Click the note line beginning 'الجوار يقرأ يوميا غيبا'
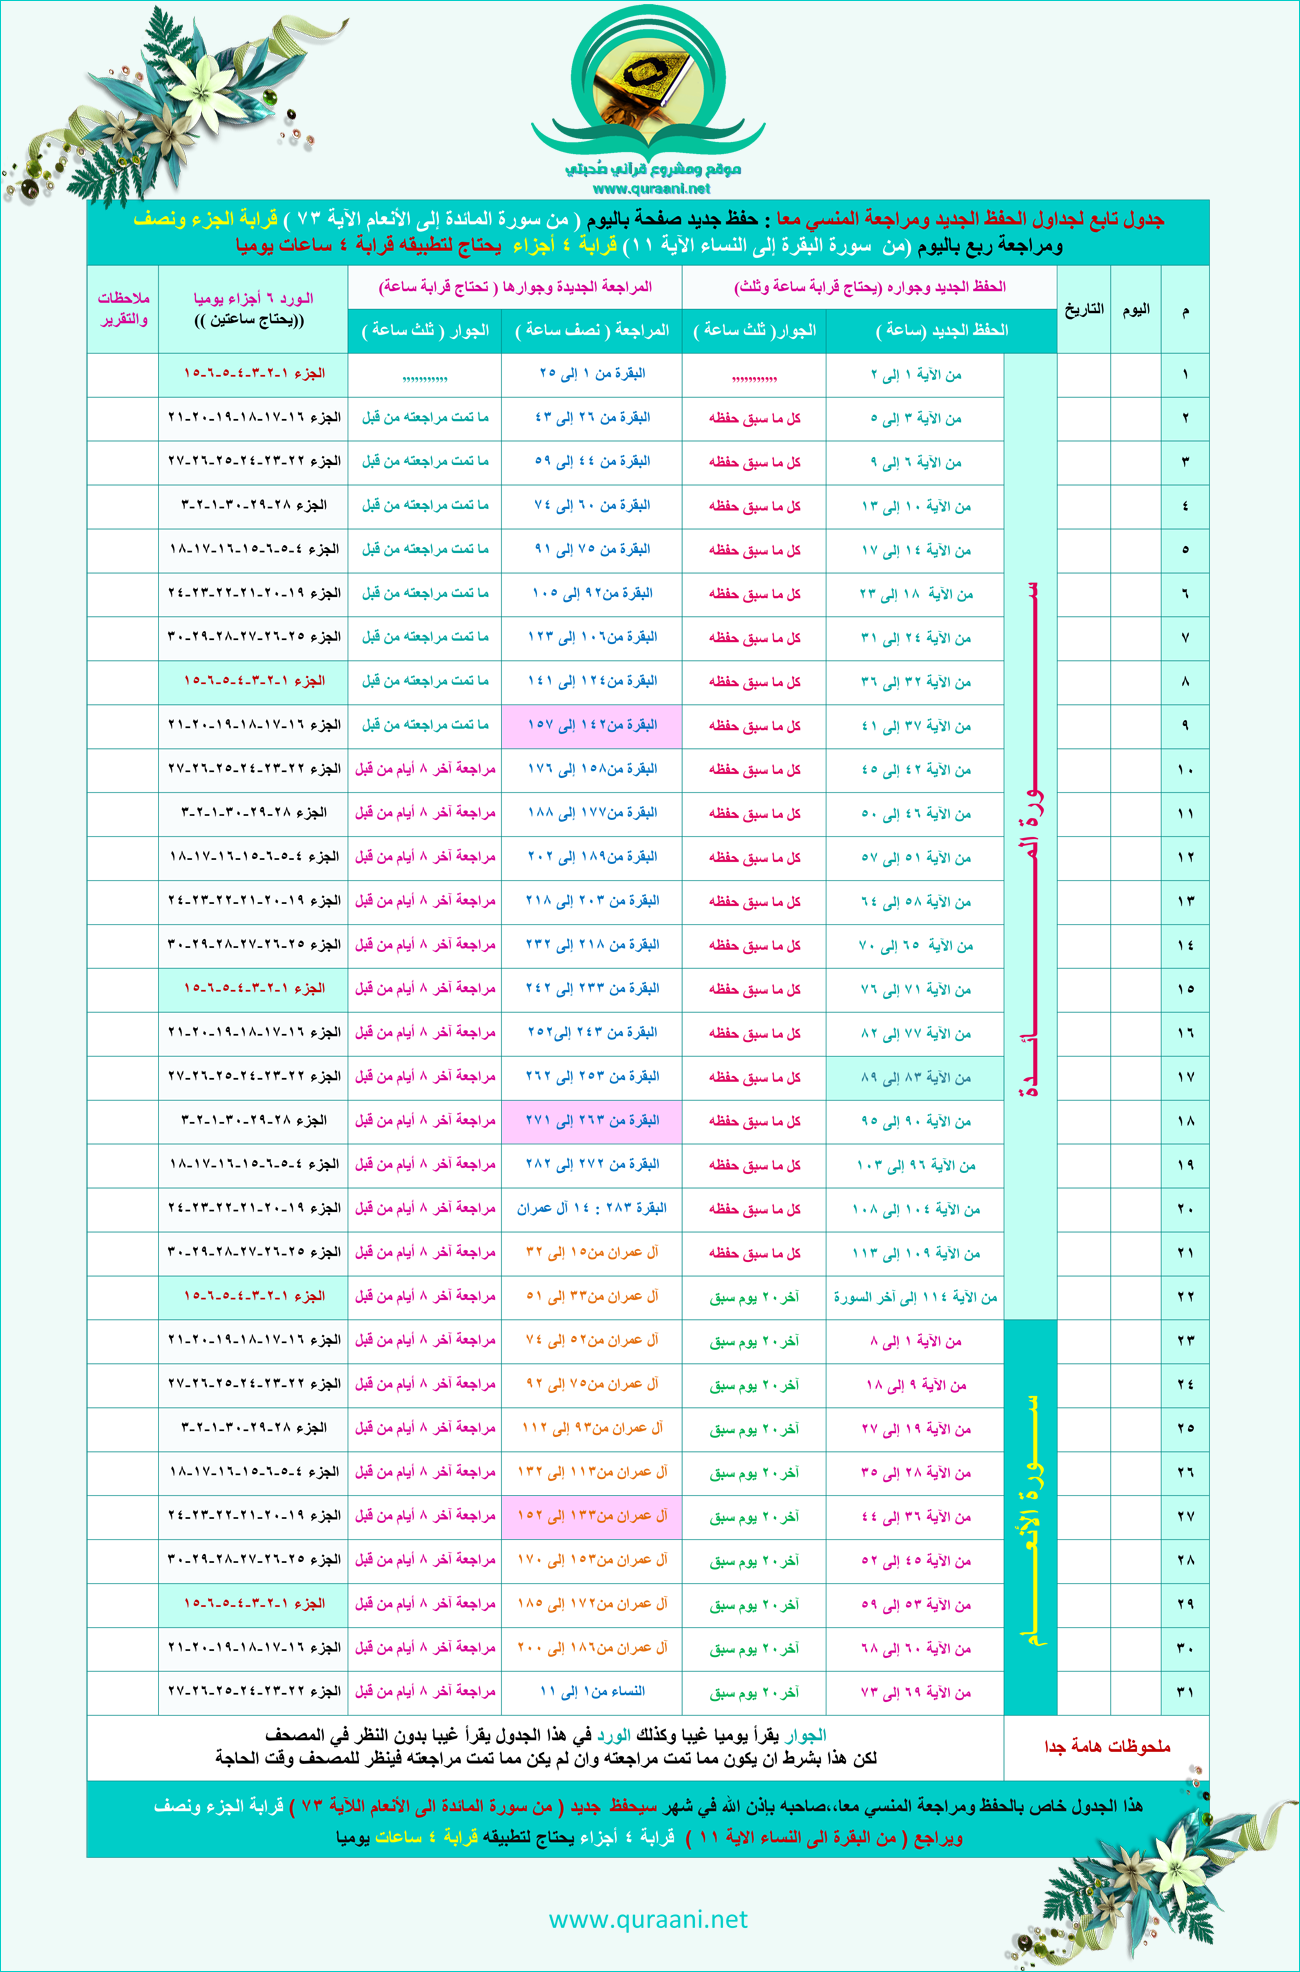 (546, 1735)
